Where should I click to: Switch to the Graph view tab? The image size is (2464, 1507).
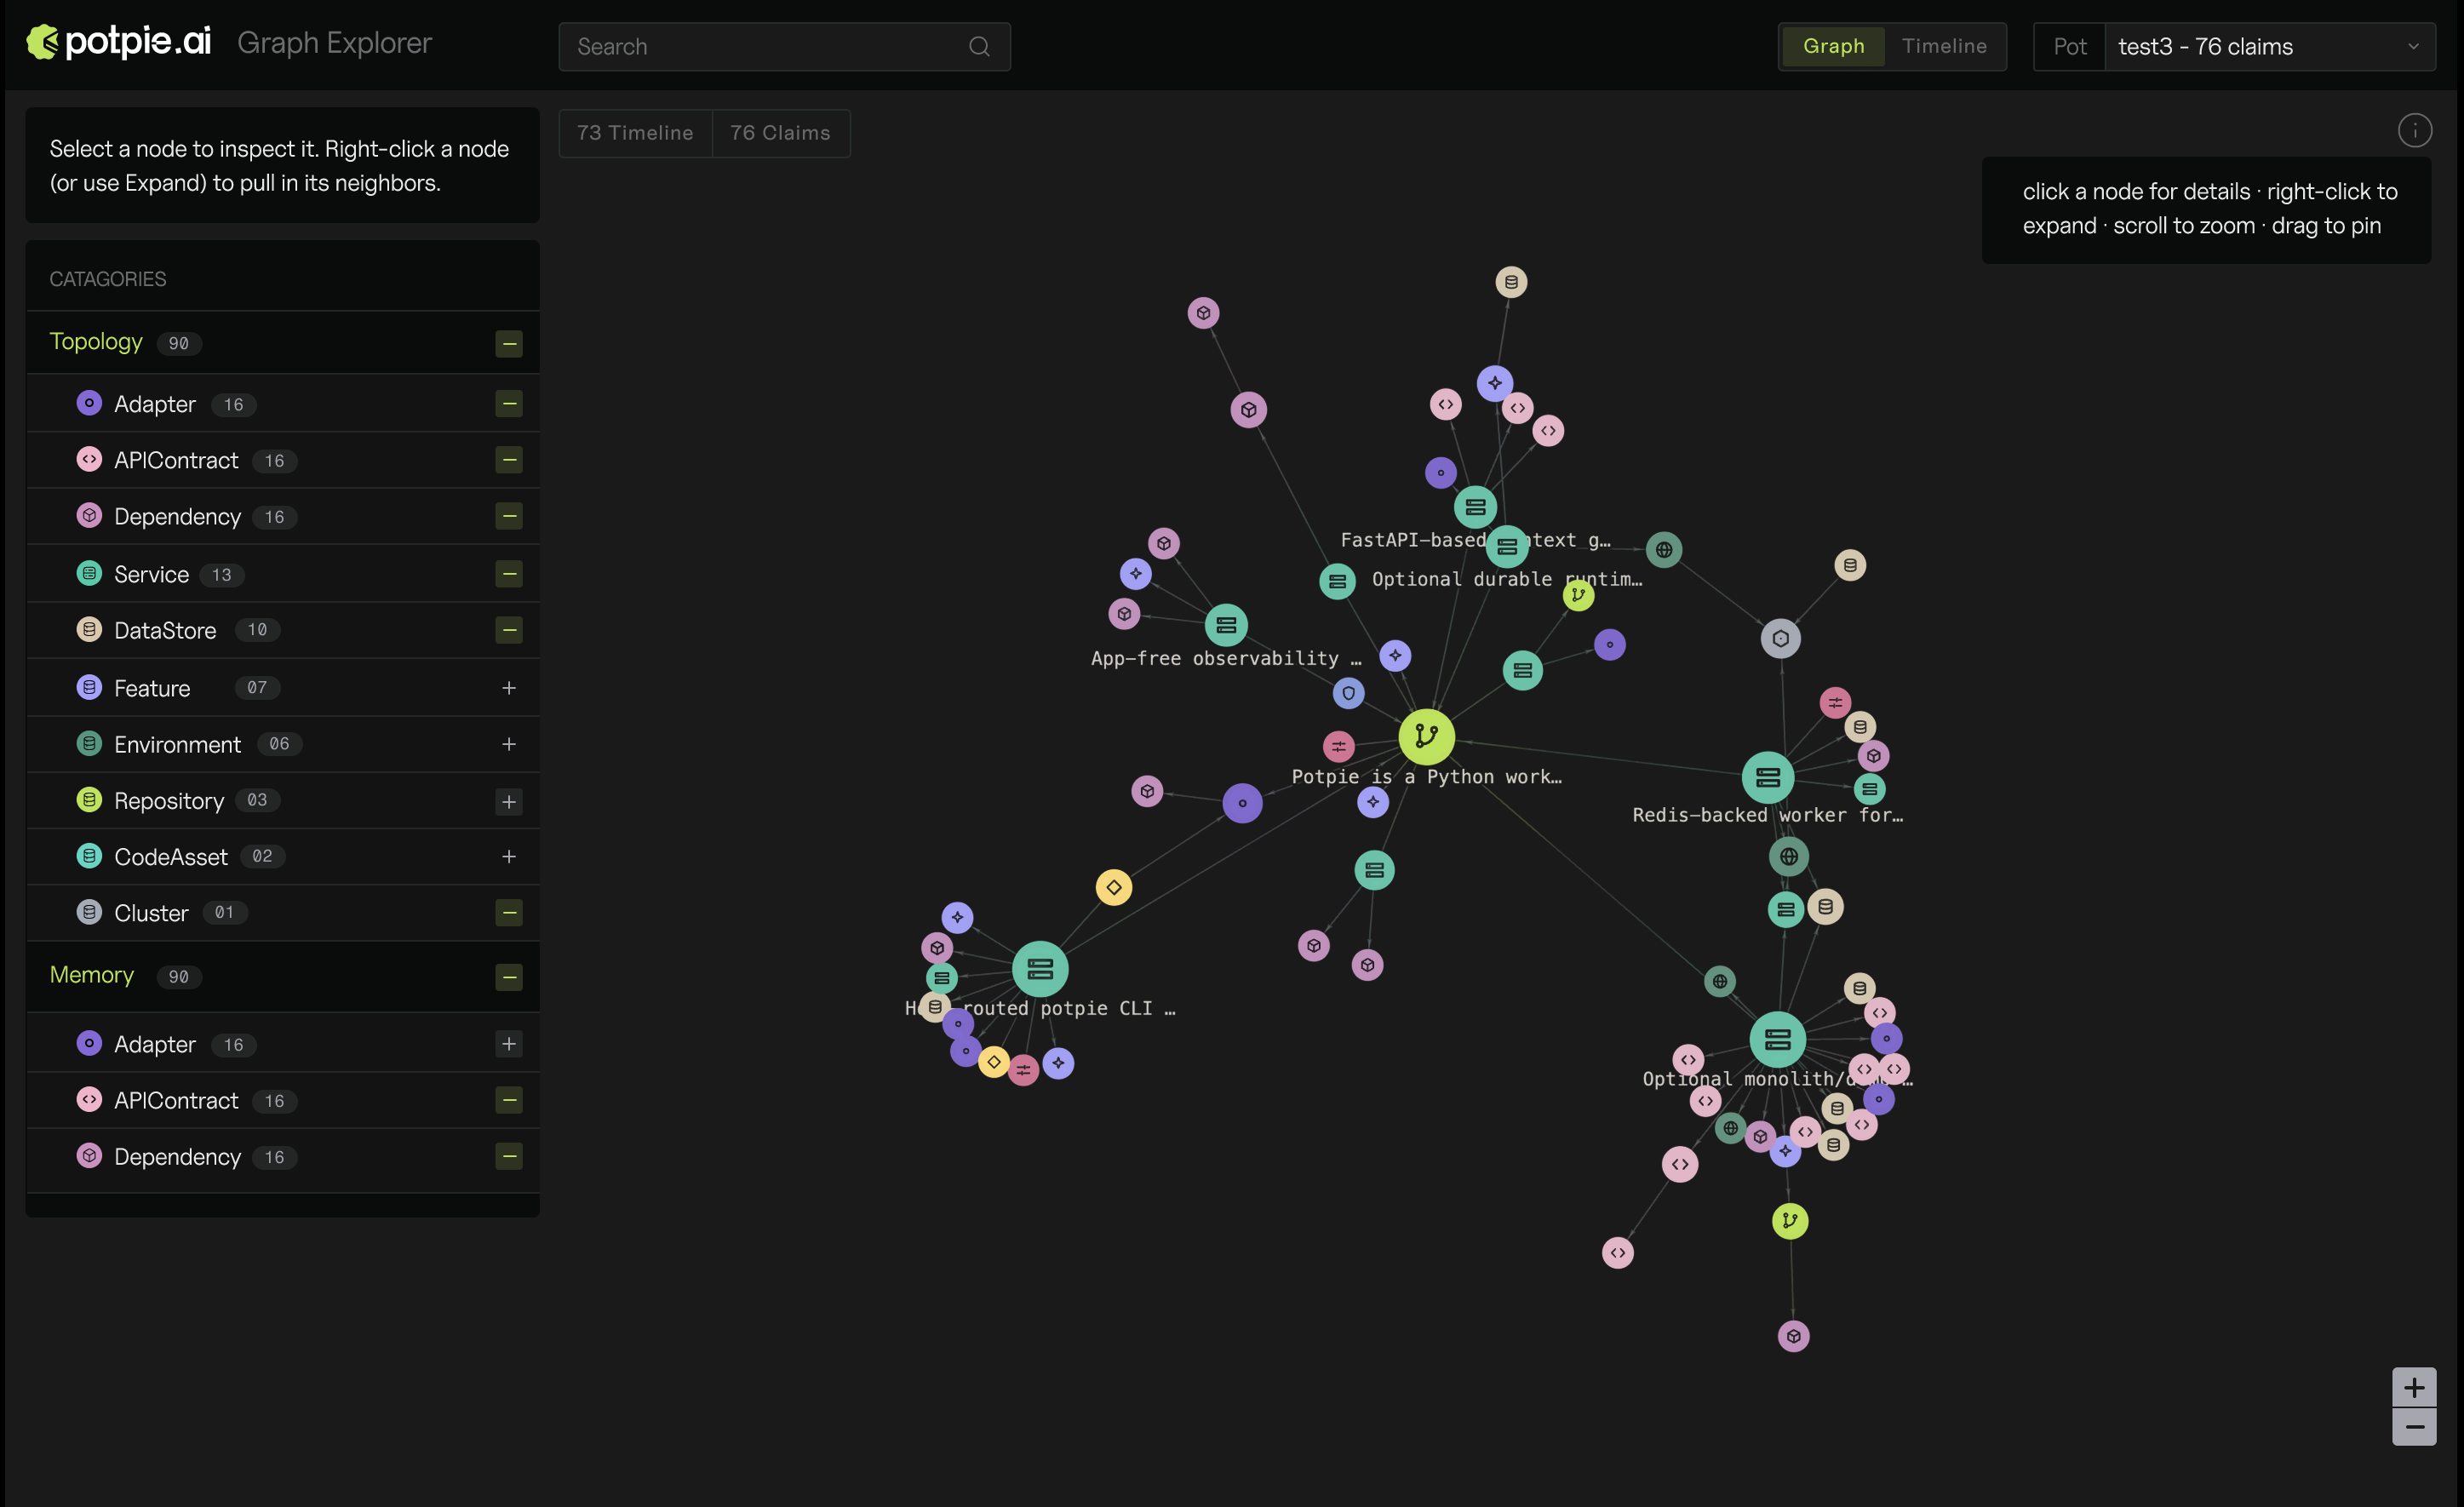click(1833, 46)
